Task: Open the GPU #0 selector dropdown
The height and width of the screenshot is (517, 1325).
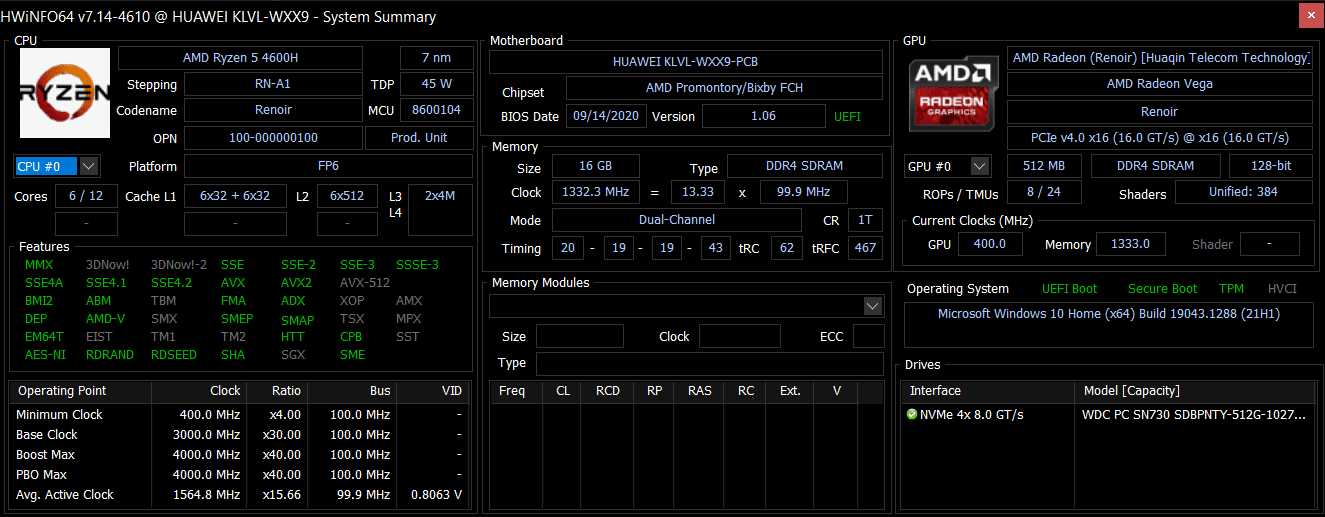Action: 979,166
